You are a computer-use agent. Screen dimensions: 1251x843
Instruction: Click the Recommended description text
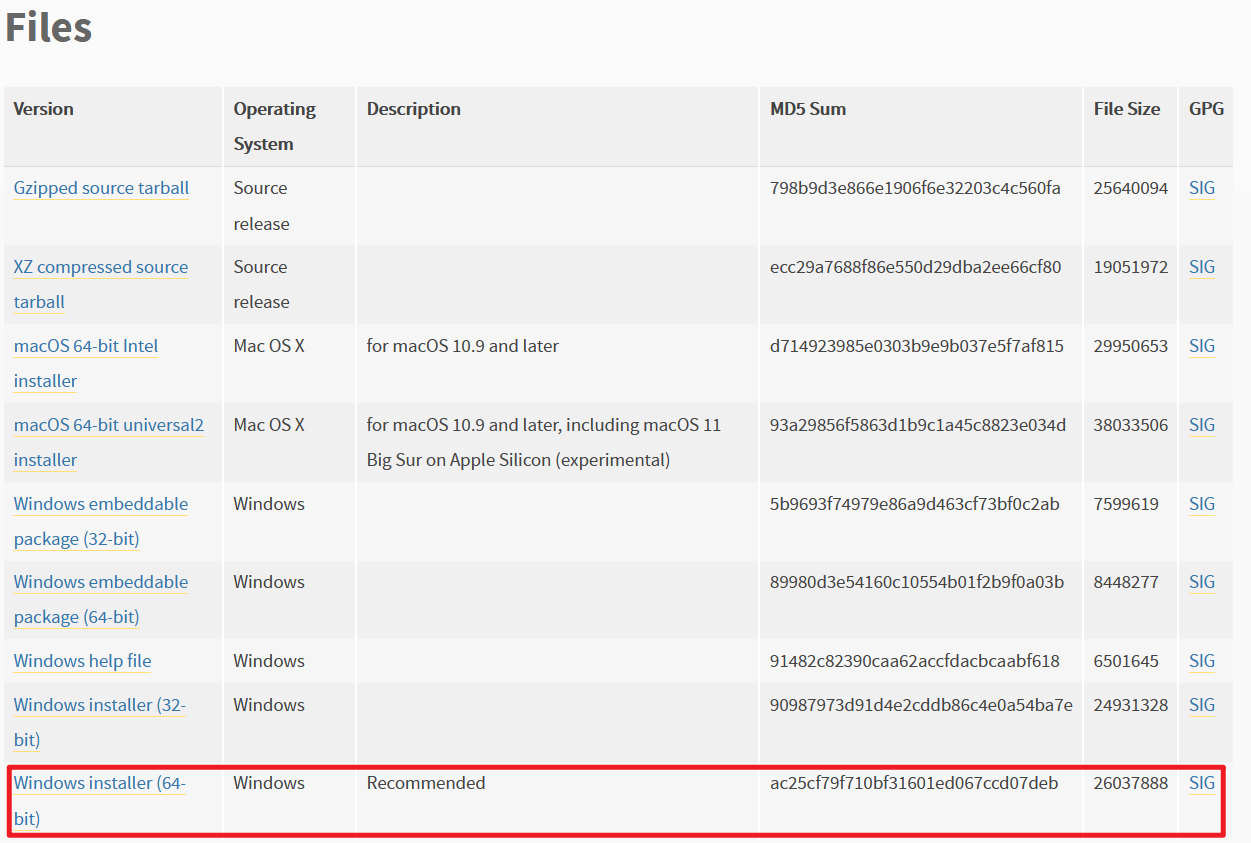pos(426,783)
